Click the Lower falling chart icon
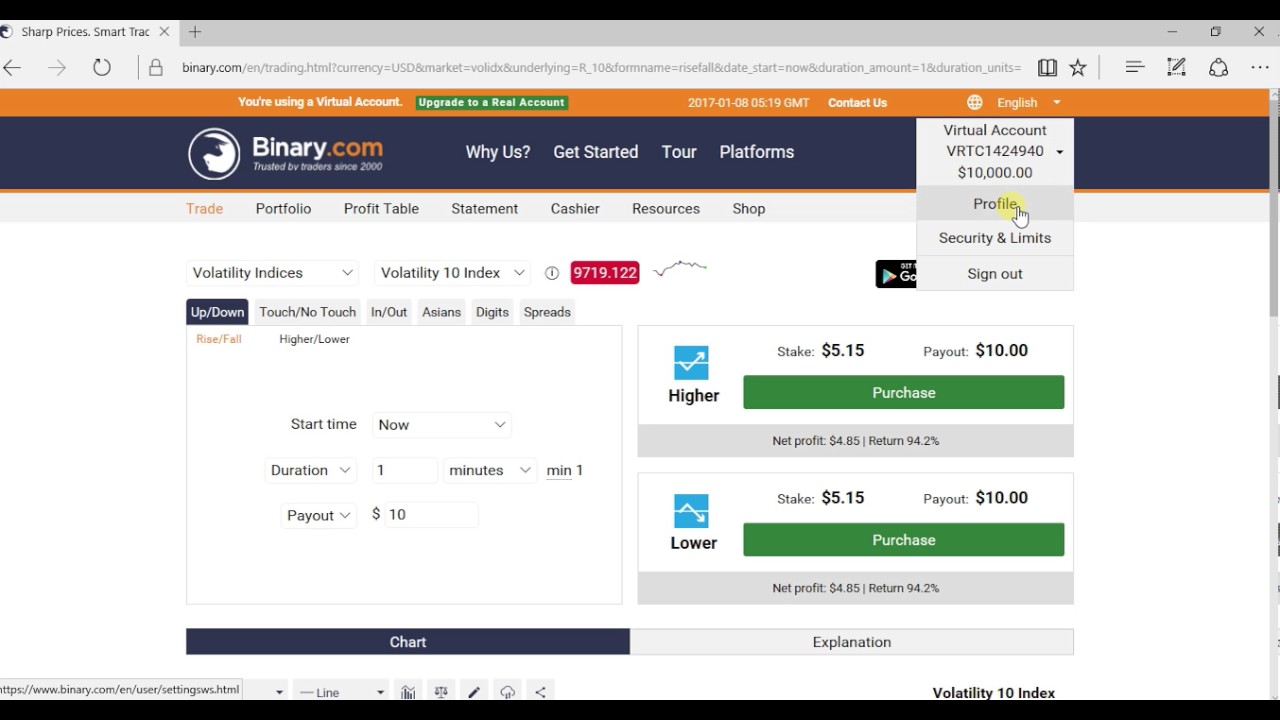Screen dimensions: 1280x720 pos(691,510)
